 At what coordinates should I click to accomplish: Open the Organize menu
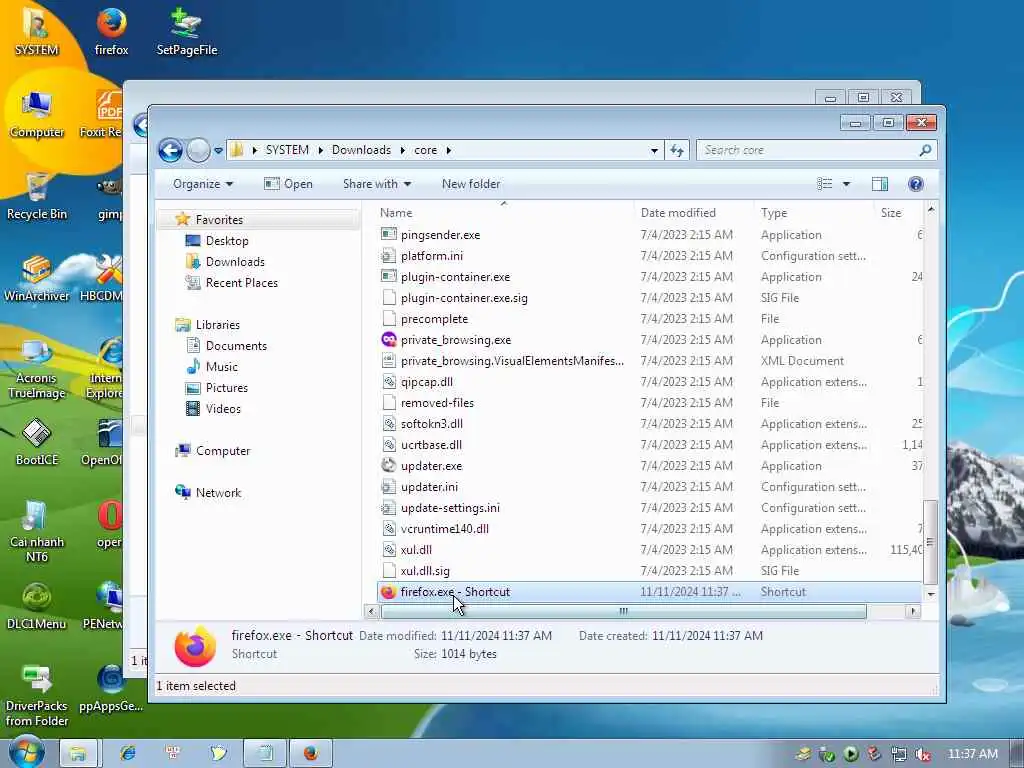202,184
